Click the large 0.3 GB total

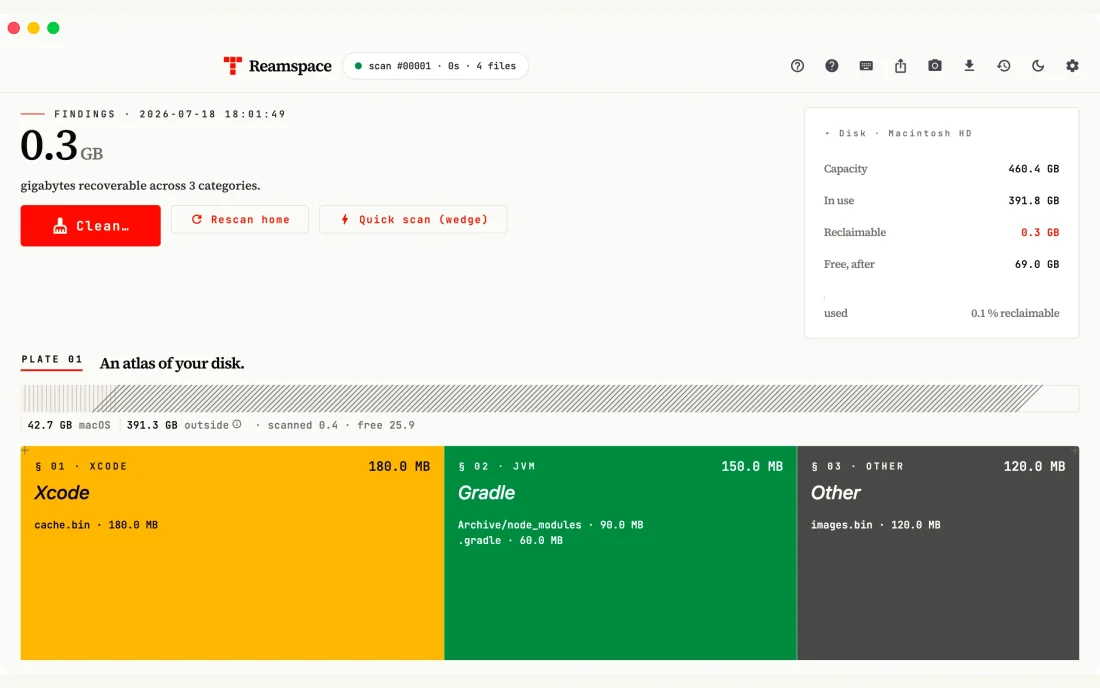point(62,146)
